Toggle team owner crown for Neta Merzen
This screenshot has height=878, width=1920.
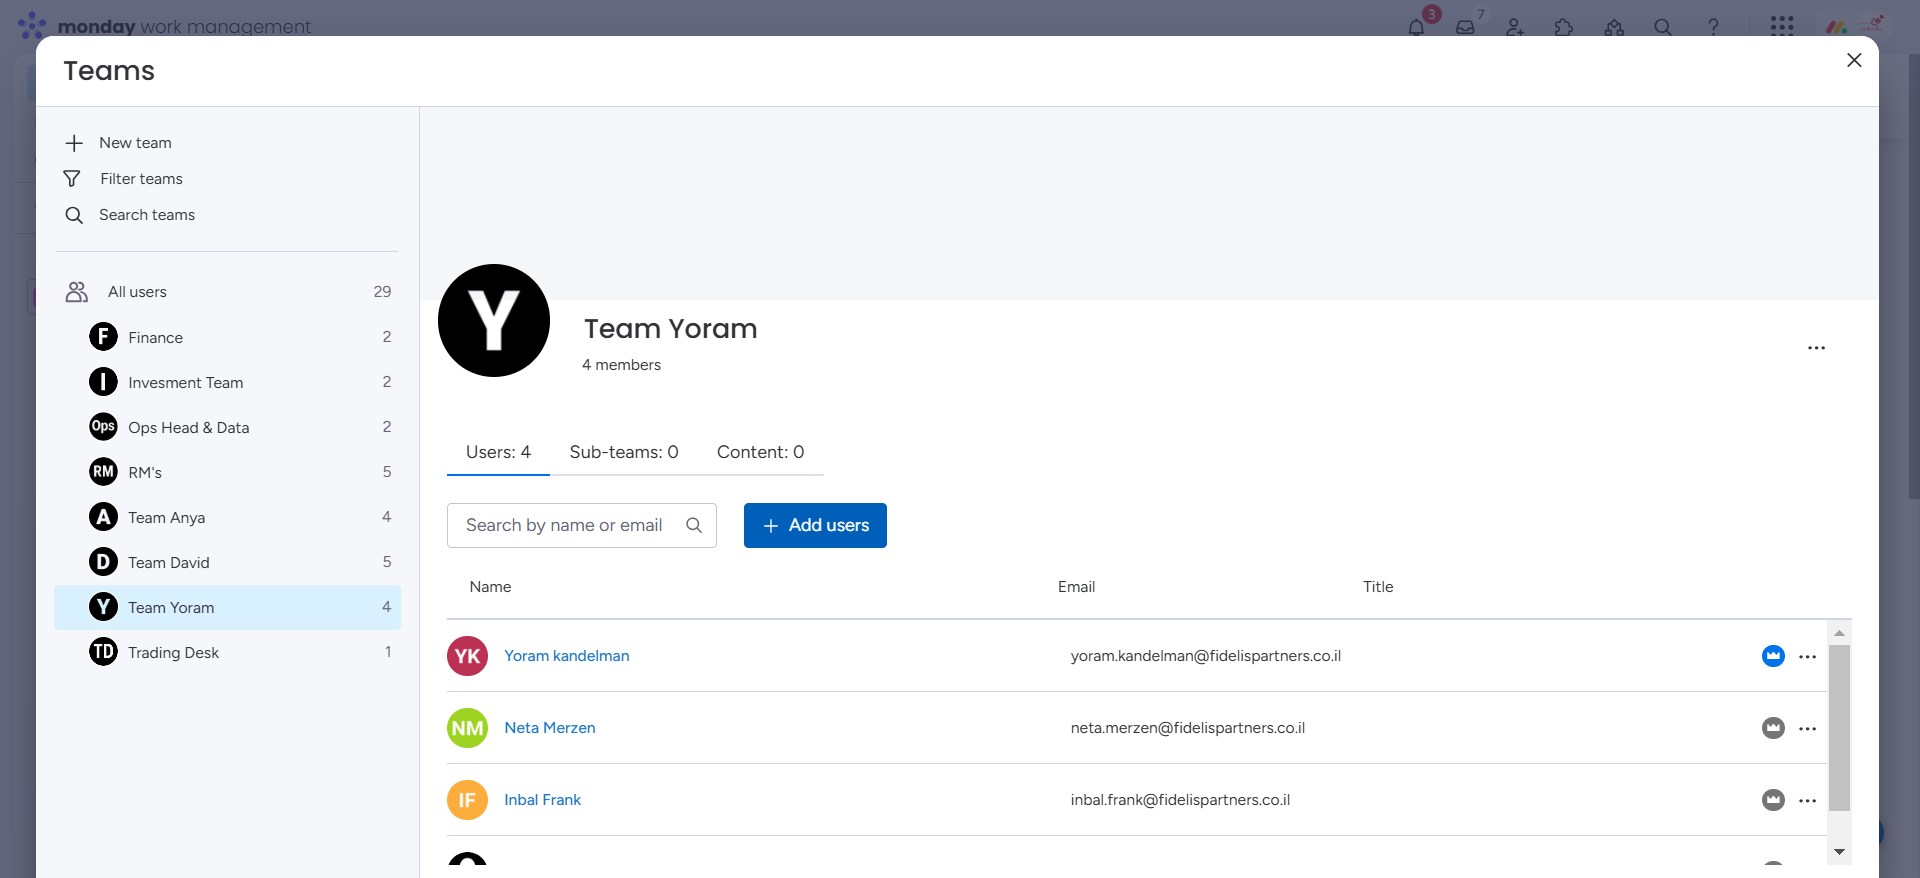point(1773,728)
